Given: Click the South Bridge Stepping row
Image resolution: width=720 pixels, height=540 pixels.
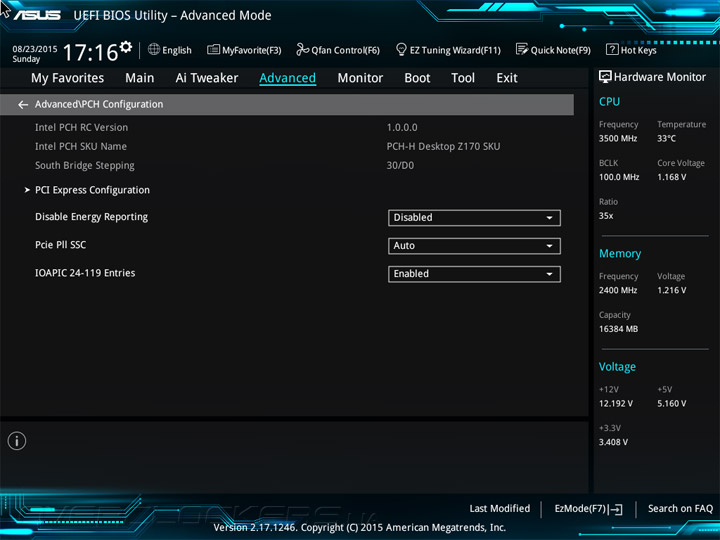Looking at the screenshot, I should point(85,166).
